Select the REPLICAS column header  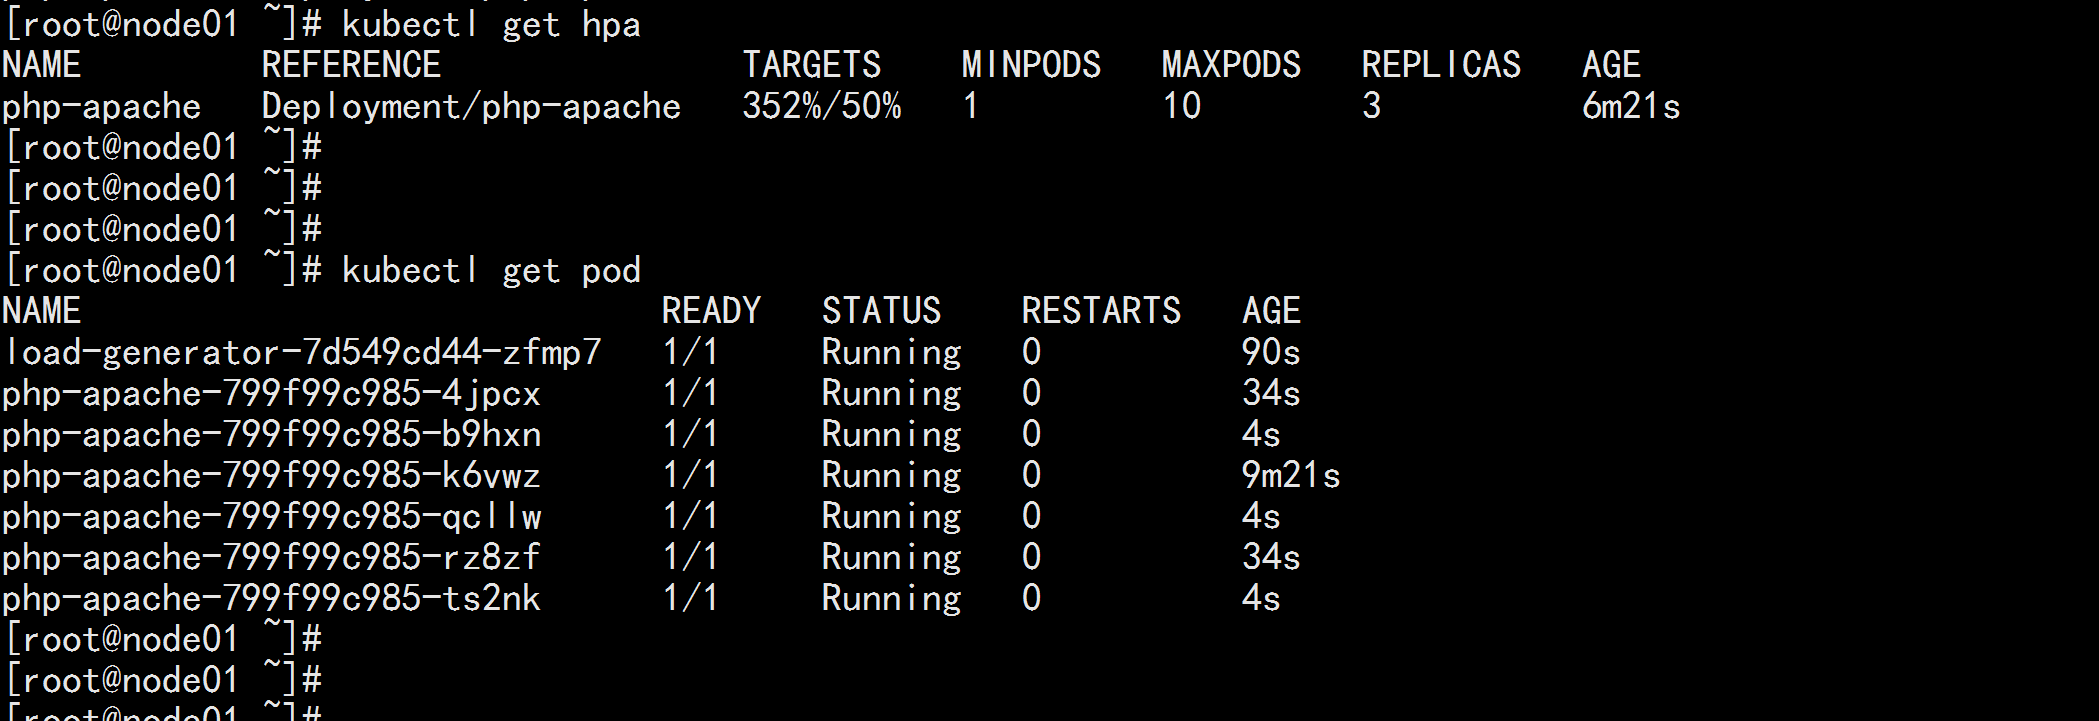coord(1441,65)
